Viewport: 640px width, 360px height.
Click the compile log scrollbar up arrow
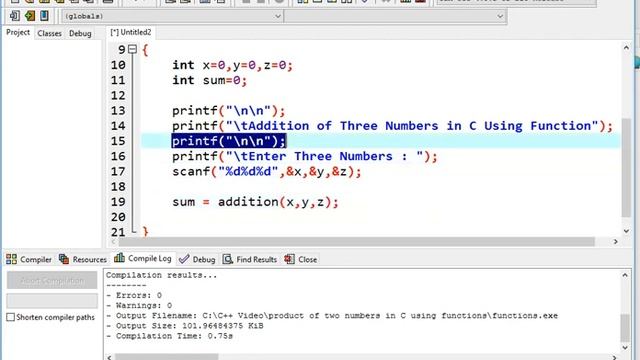pyautogui.click(x=625, y=276)
